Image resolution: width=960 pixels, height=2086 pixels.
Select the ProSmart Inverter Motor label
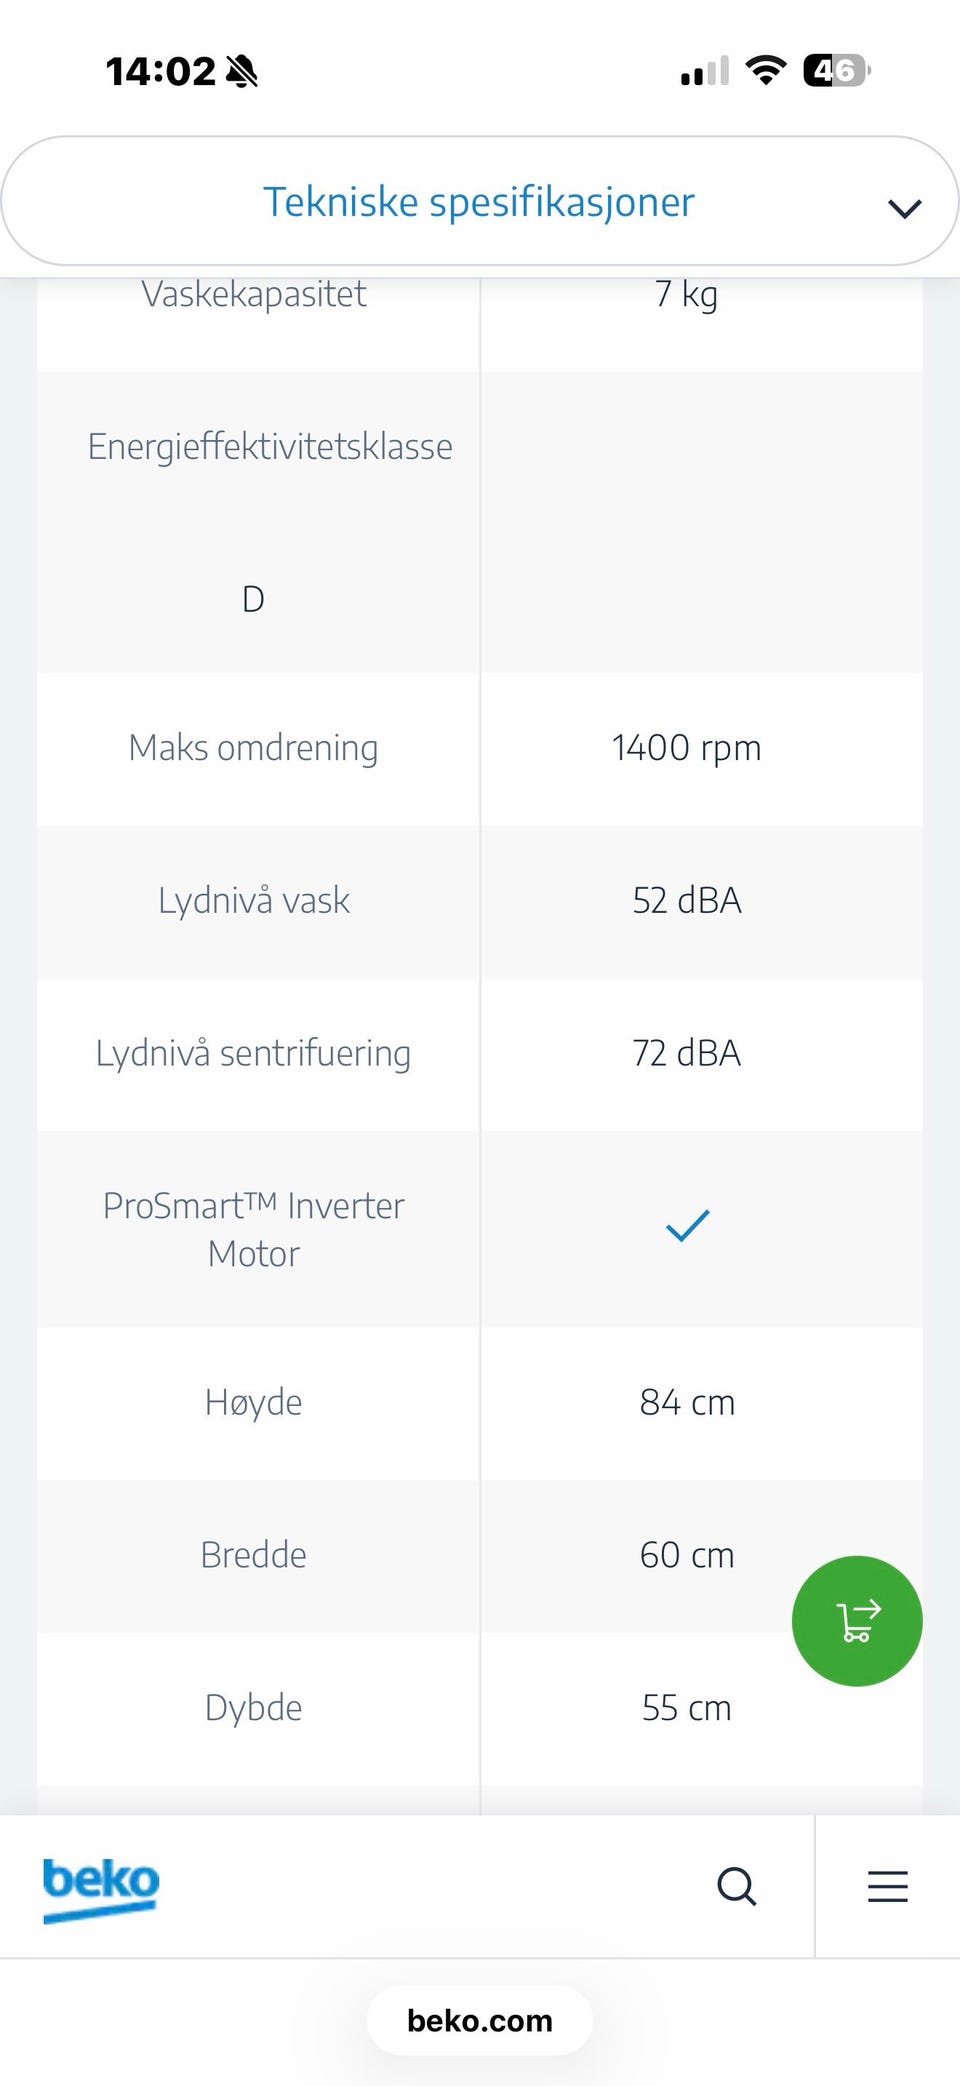[x=254, y=1230]
